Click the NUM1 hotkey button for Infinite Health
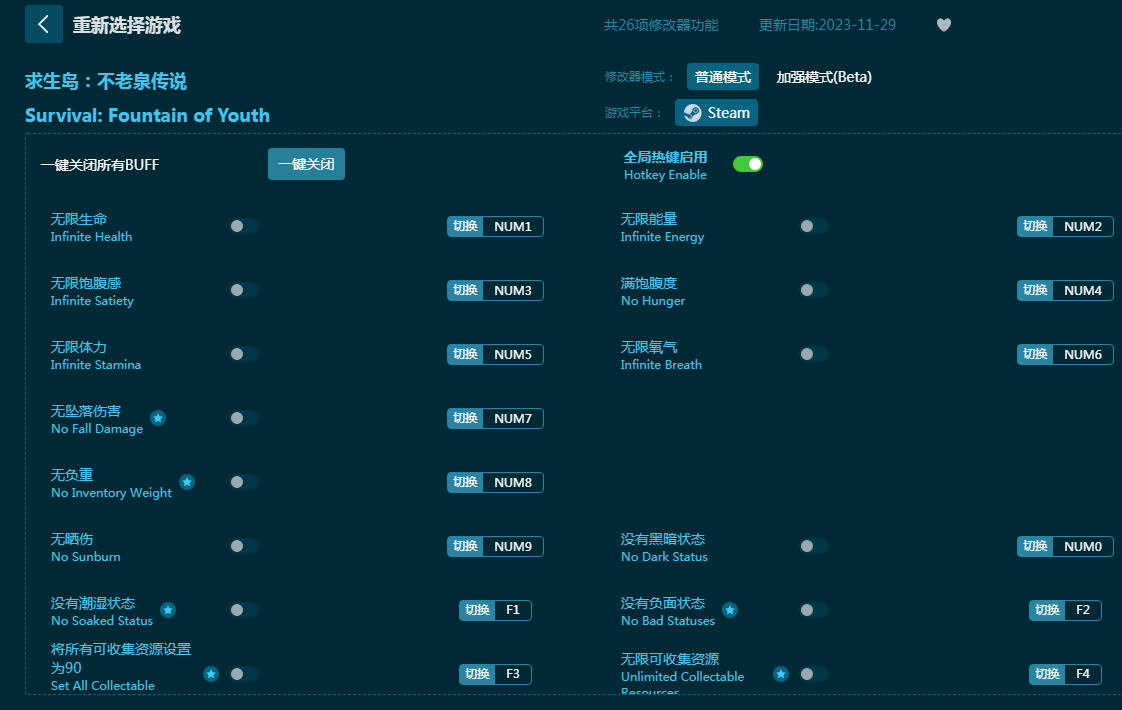 click(x=512, y=226)
